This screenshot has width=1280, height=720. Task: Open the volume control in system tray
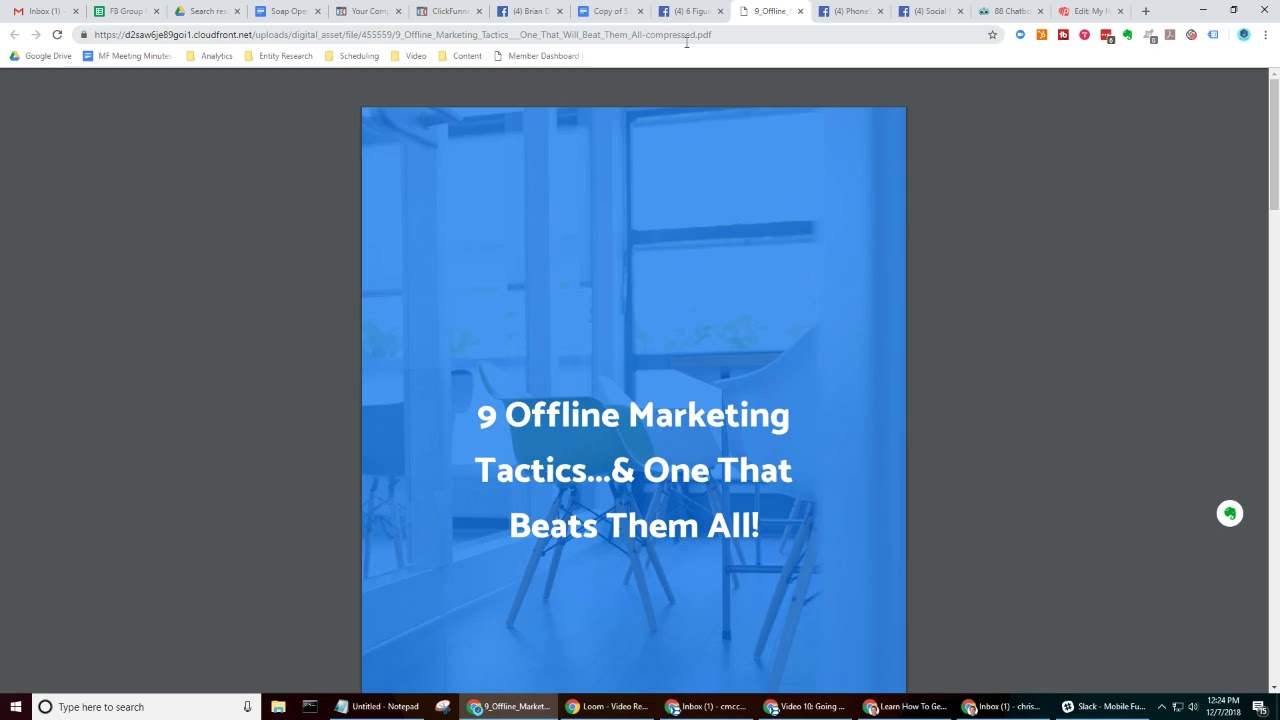pos(1193,707)
